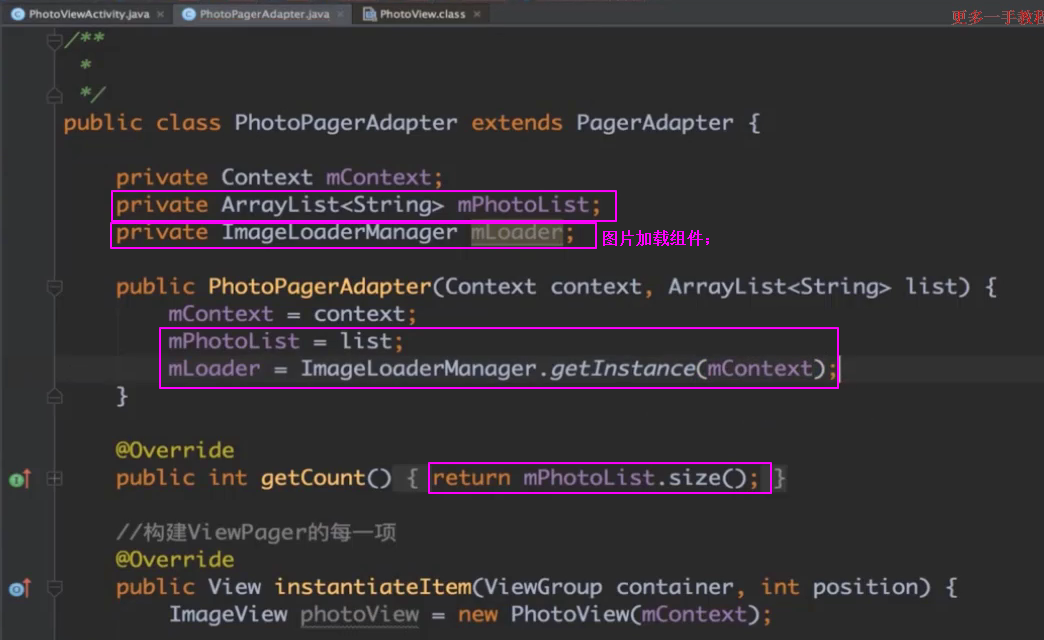This screenshot has width=1044, height=640.
Task: Click the fold end marker at */
Action: (x=55, y=95)
